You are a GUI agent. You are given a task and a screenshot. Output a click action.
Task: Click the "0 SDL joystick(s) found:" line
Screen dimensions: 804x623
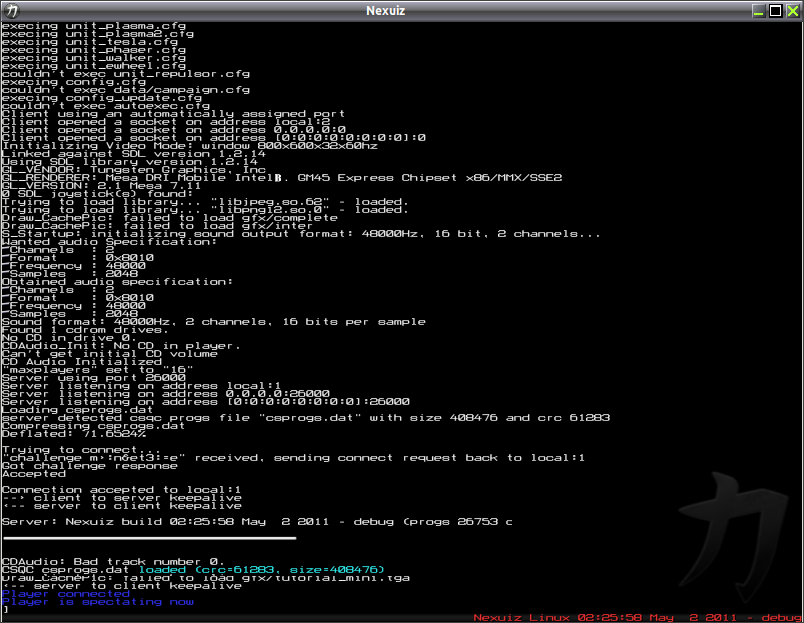[97, 194]
